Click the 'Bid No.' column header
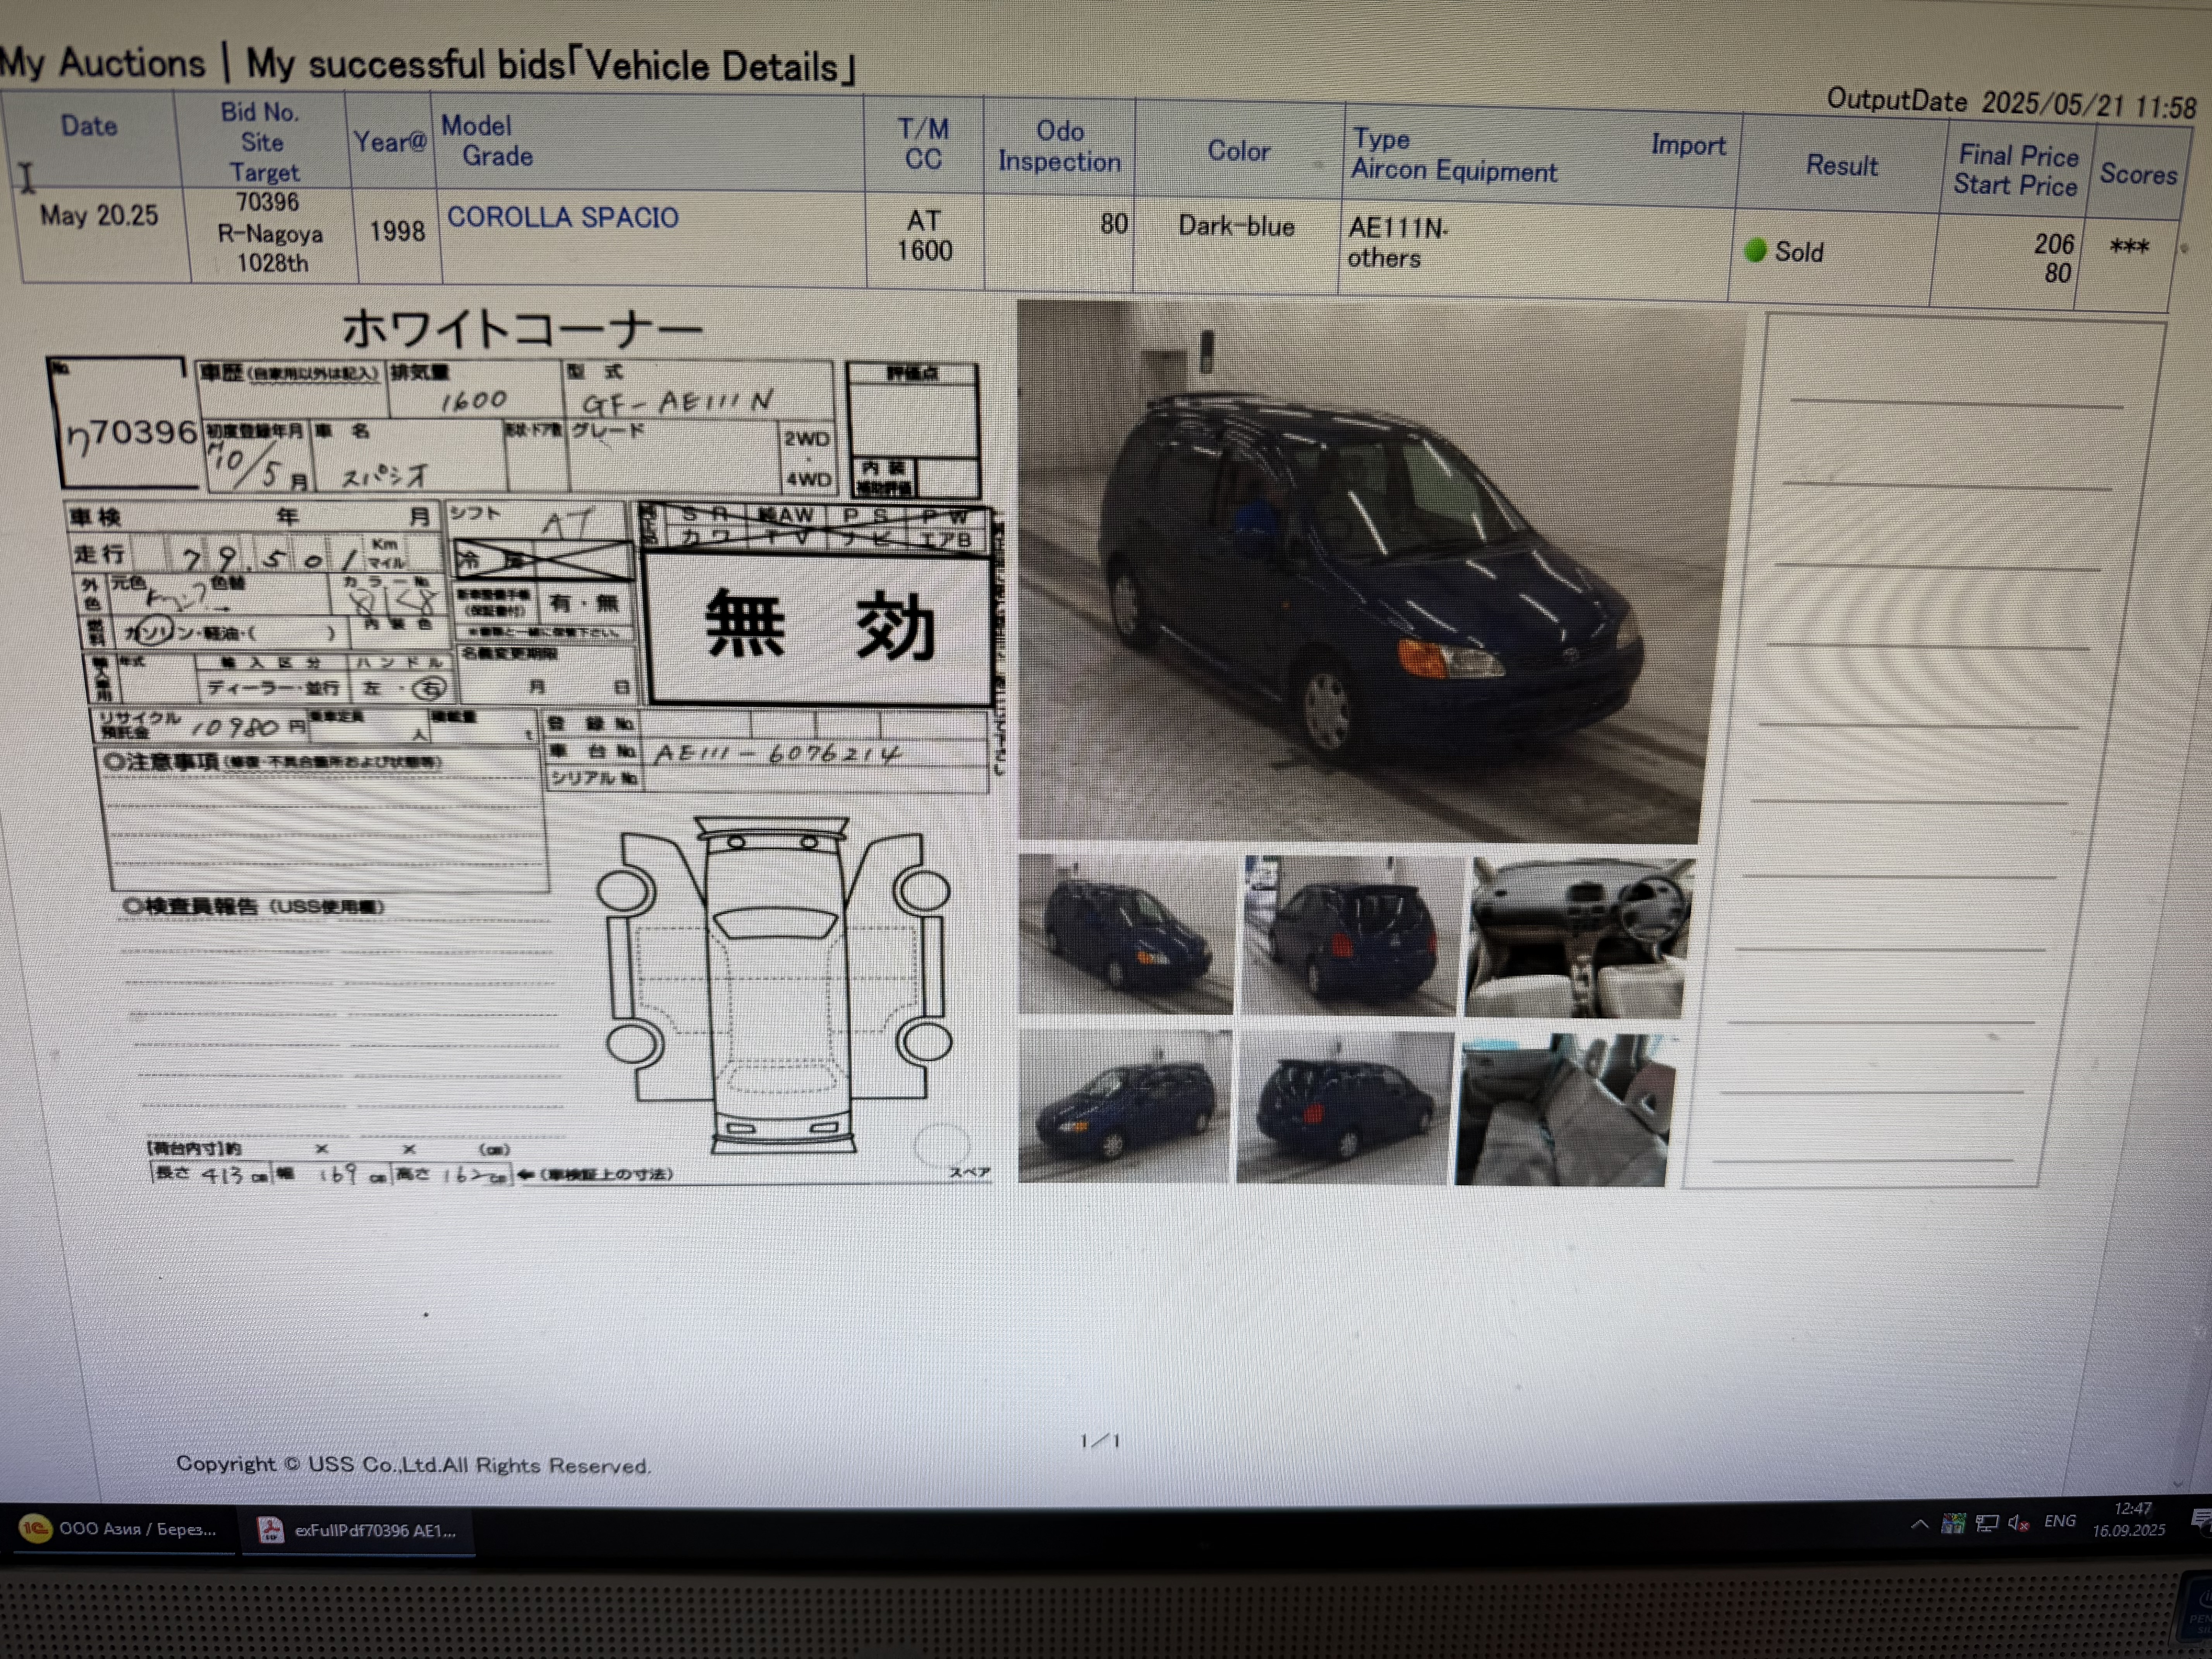The image size is (2212, 1659). tap(260, 112)
